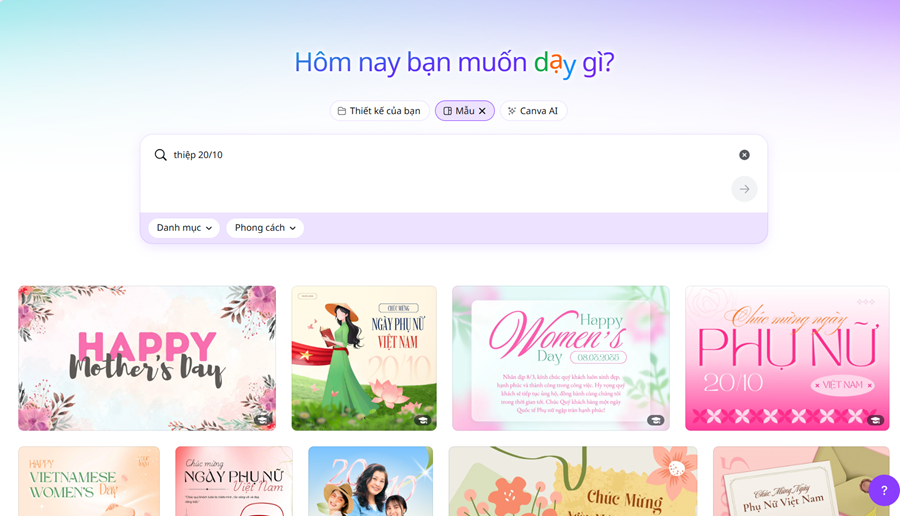Click the template layout icon on 'Mẫu' chip

point(448,111)
